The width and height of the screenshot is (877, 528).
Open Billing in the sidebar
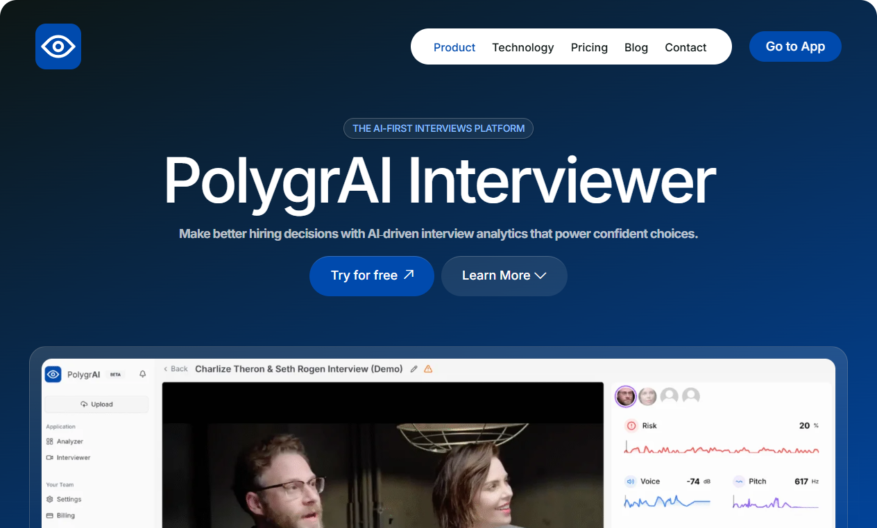(60, 515)
